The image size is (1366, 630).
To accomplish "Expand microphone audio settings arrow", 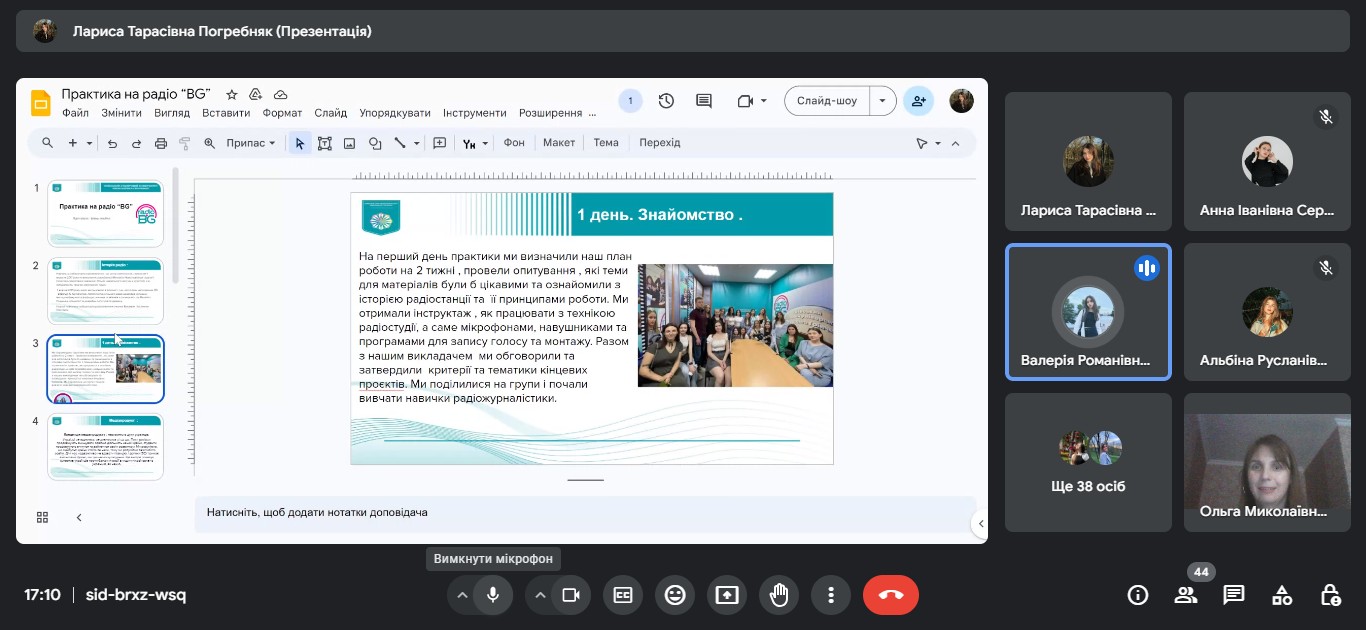I will pos(462,595).
